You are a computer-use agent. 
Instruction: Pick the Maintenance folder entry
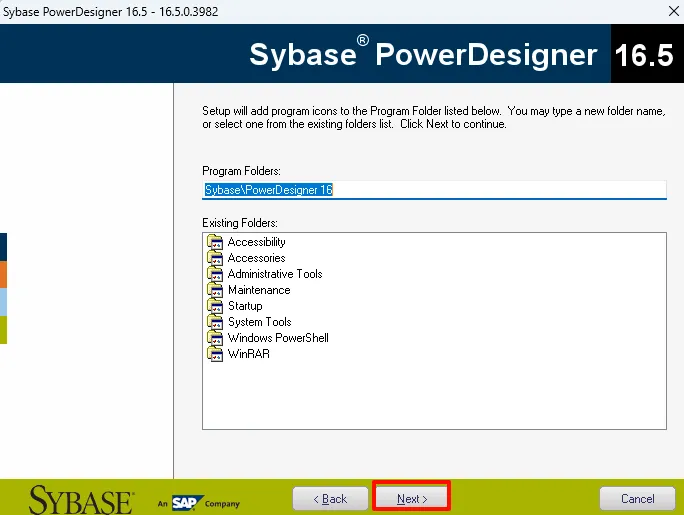(259, 290)
